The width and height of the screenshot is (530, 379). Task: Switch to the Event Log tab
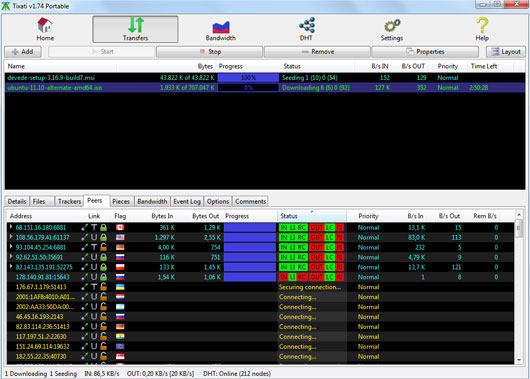187,202
